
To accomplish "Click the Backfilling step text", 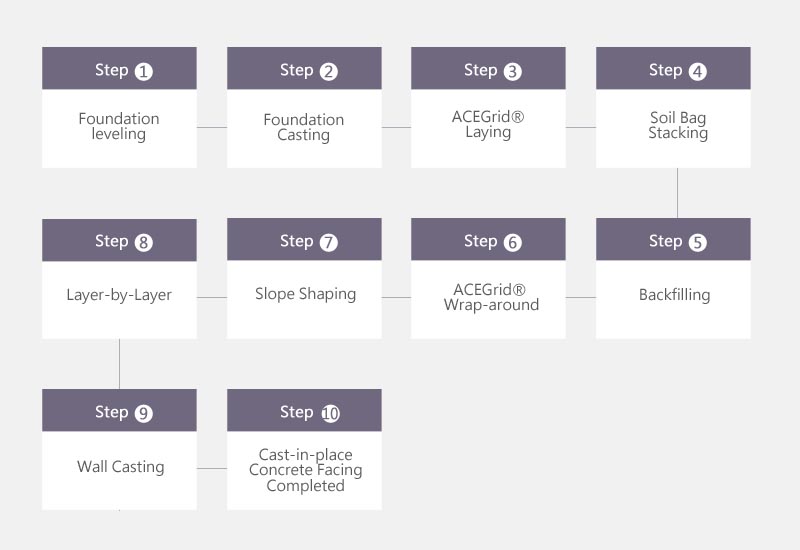I will [674, 295].
